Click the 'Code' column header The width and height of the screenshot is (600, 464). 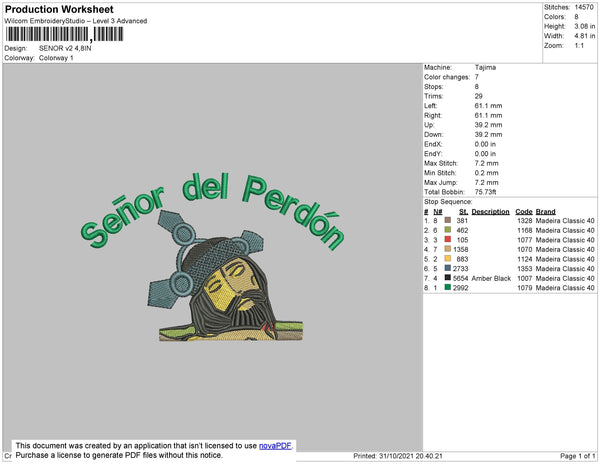[524, 212]
